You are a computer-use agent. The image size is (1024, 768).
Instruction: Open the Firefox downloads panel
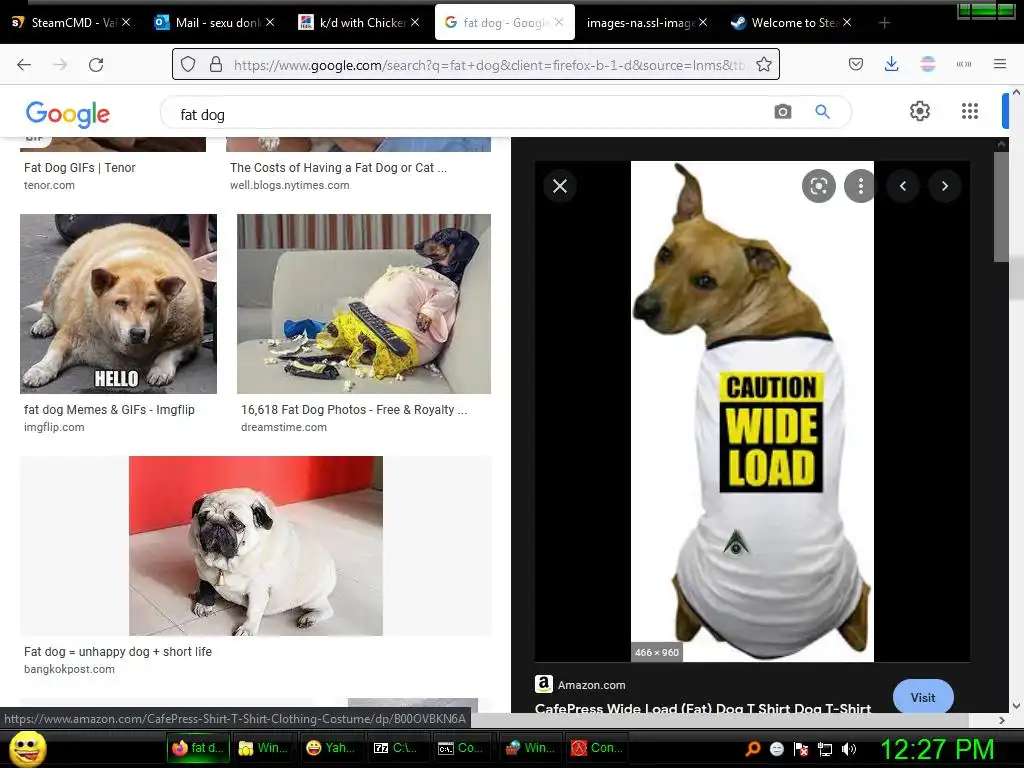tap(891, 64)
